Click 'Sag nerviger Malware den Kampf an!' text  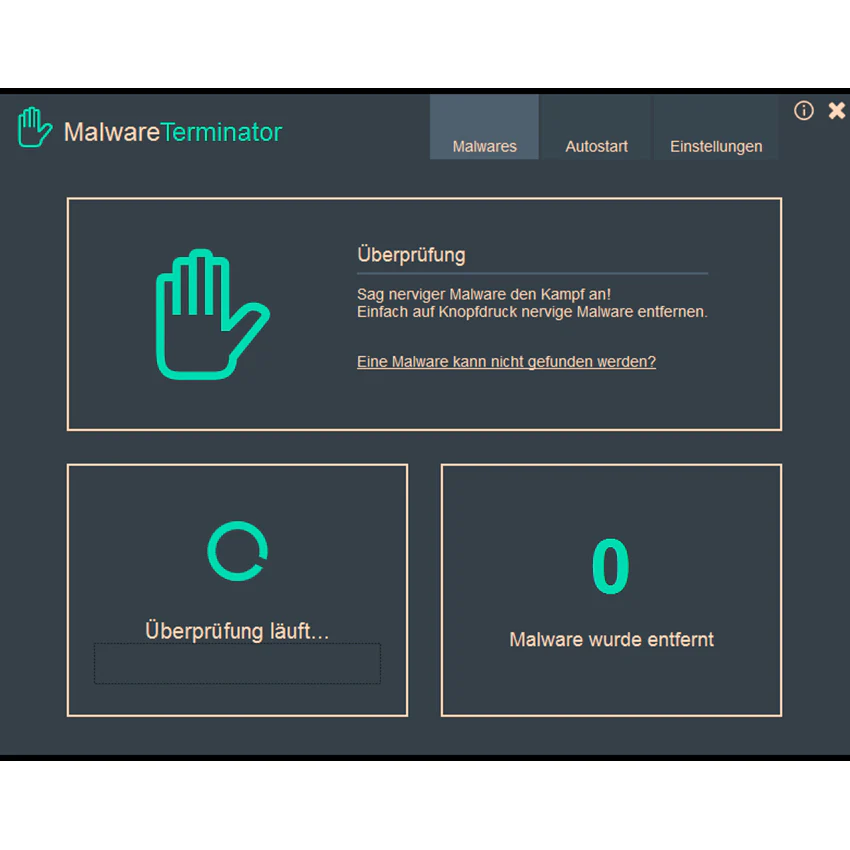(484, 294)
